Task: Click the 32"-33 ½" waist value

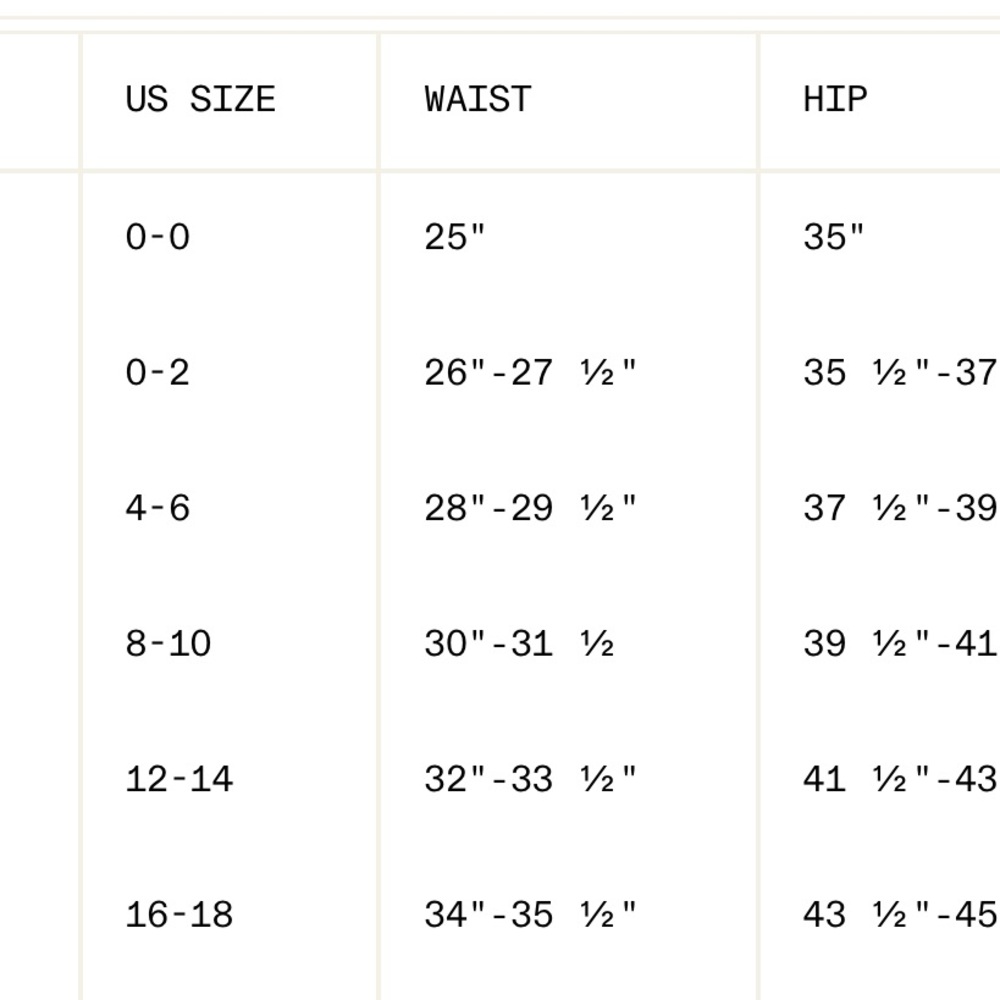Action: [x=531, y=779]
